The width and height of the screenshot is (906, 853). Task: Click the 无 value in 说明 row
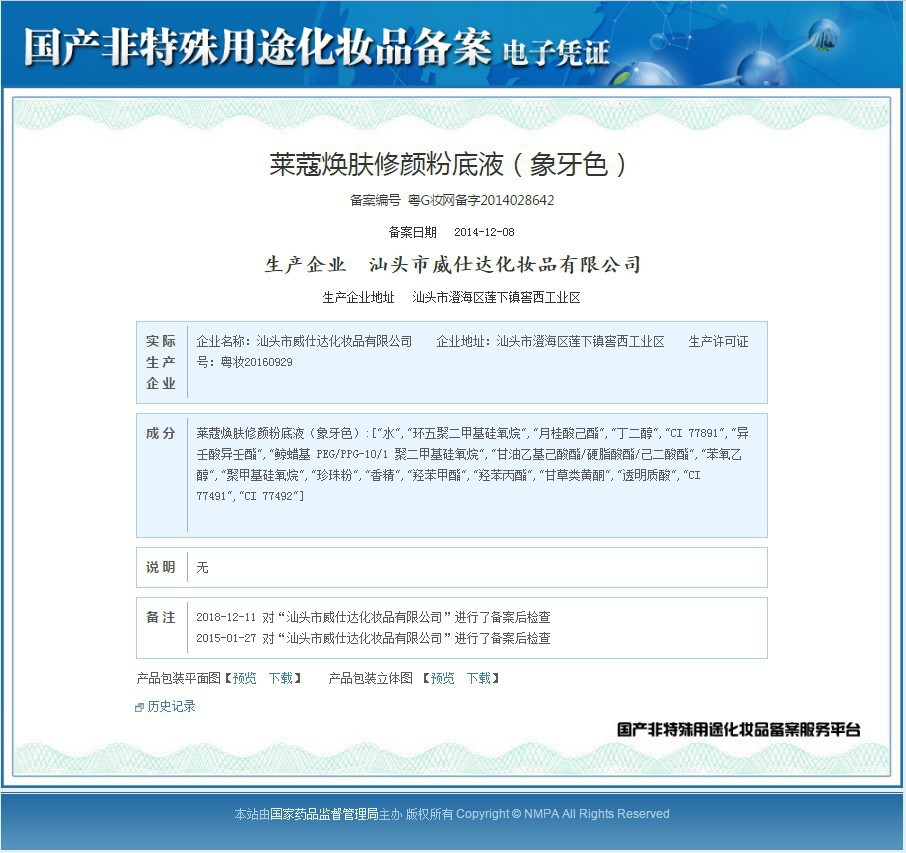point(202,568)
